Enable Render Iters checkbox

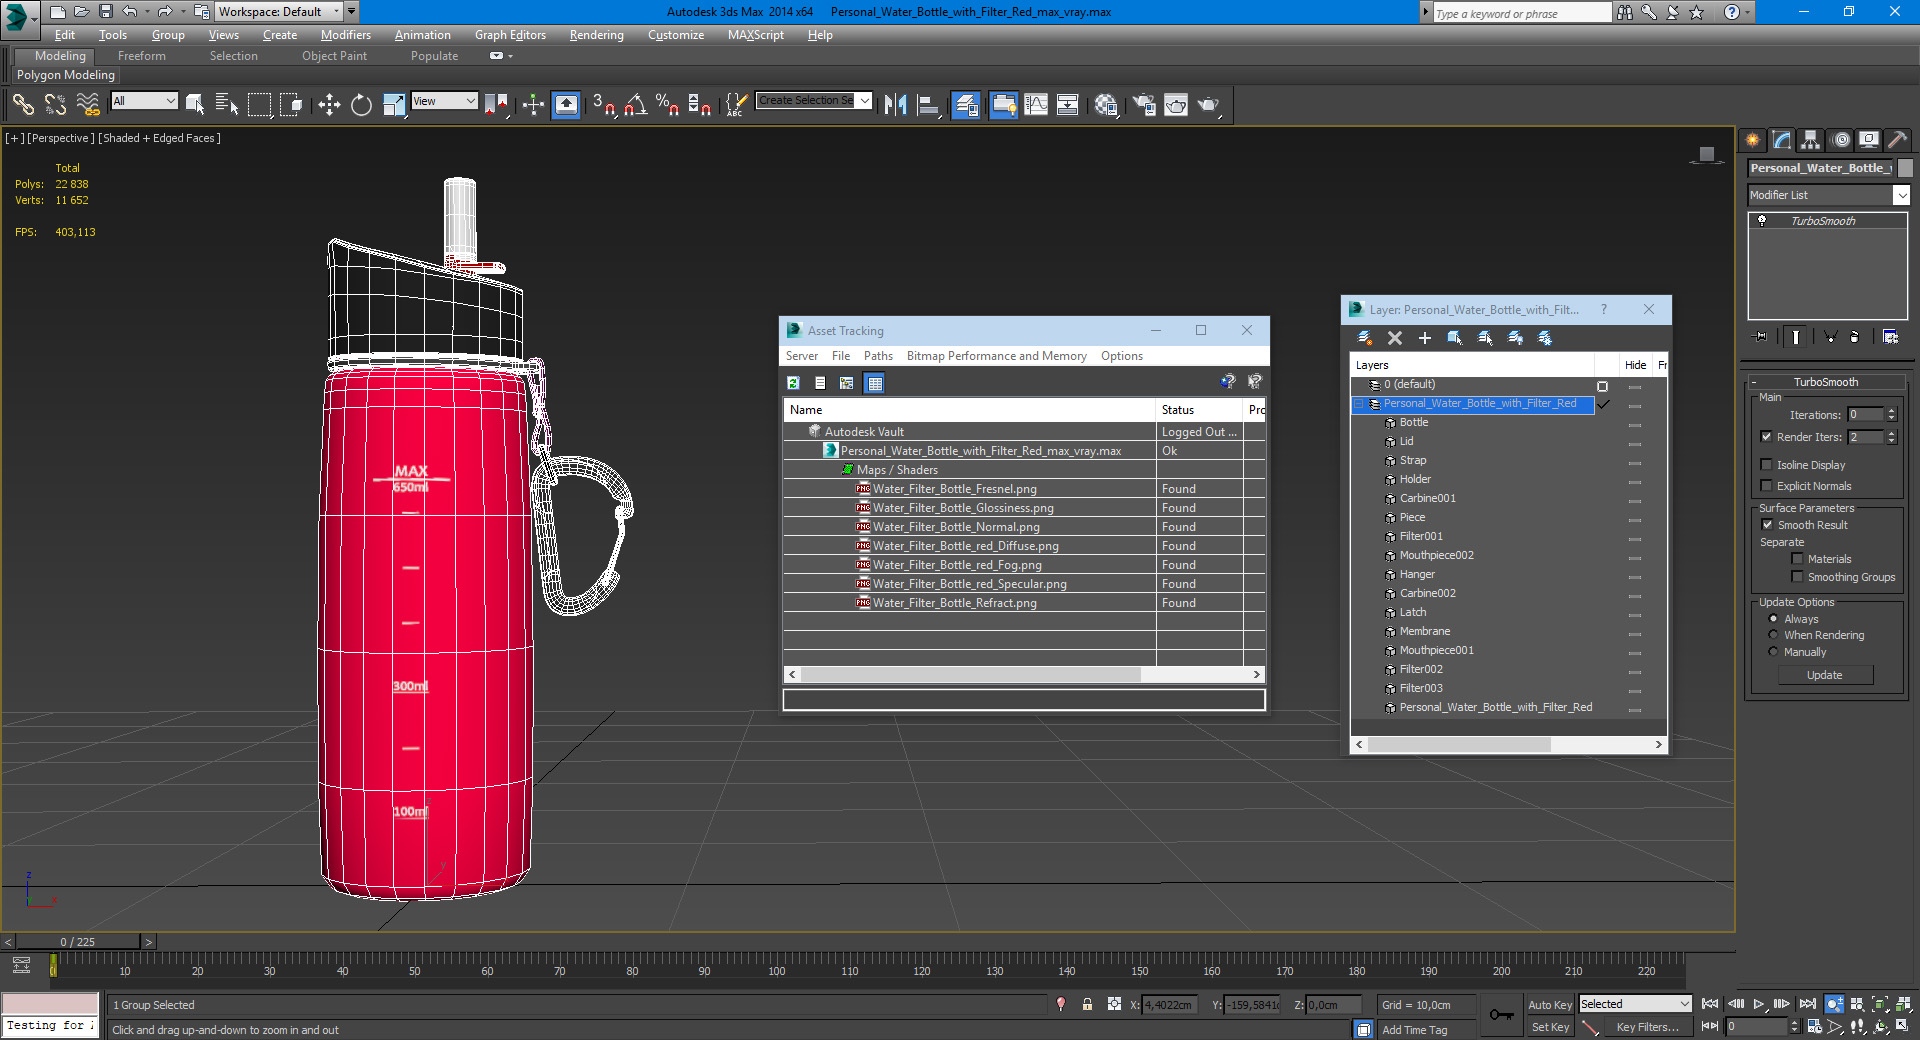pyautogui.click(x=1767, y=437)
